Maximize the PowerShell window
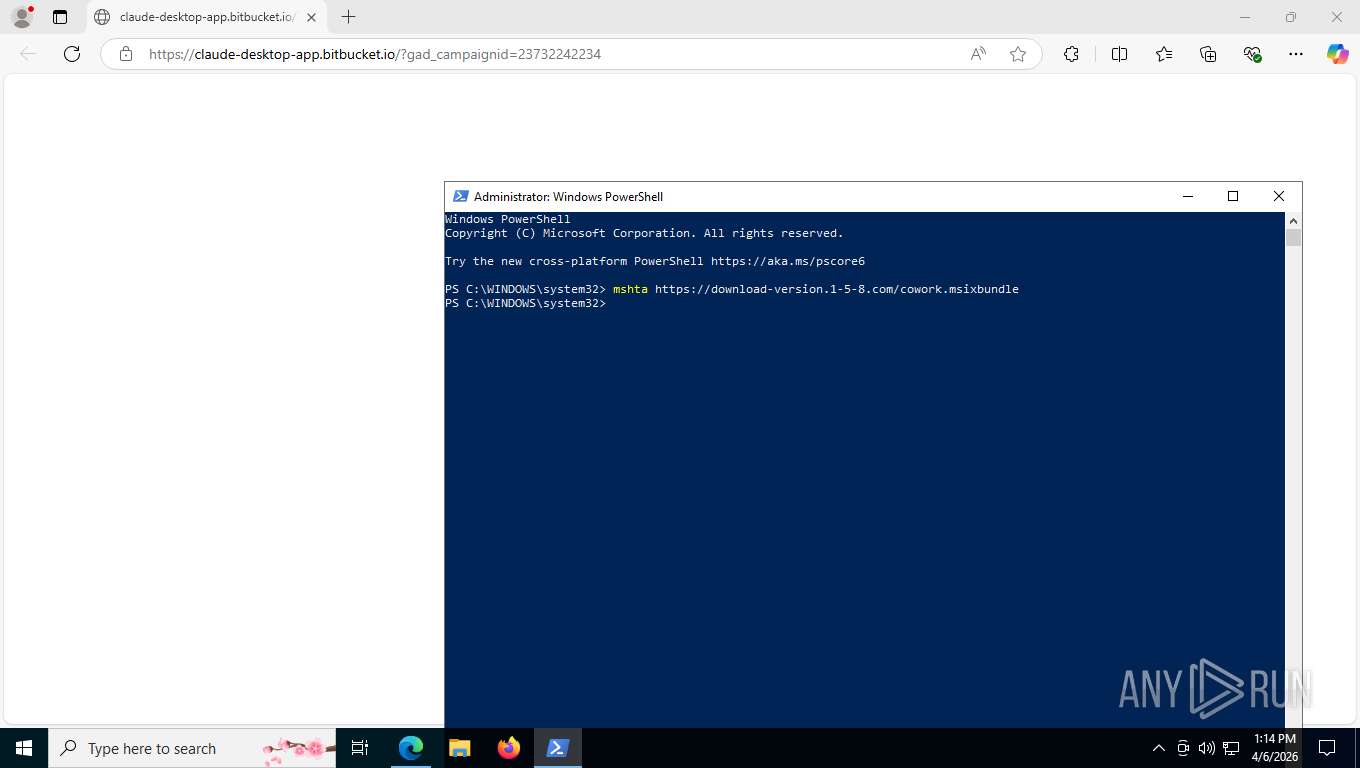 point(1233,197)
